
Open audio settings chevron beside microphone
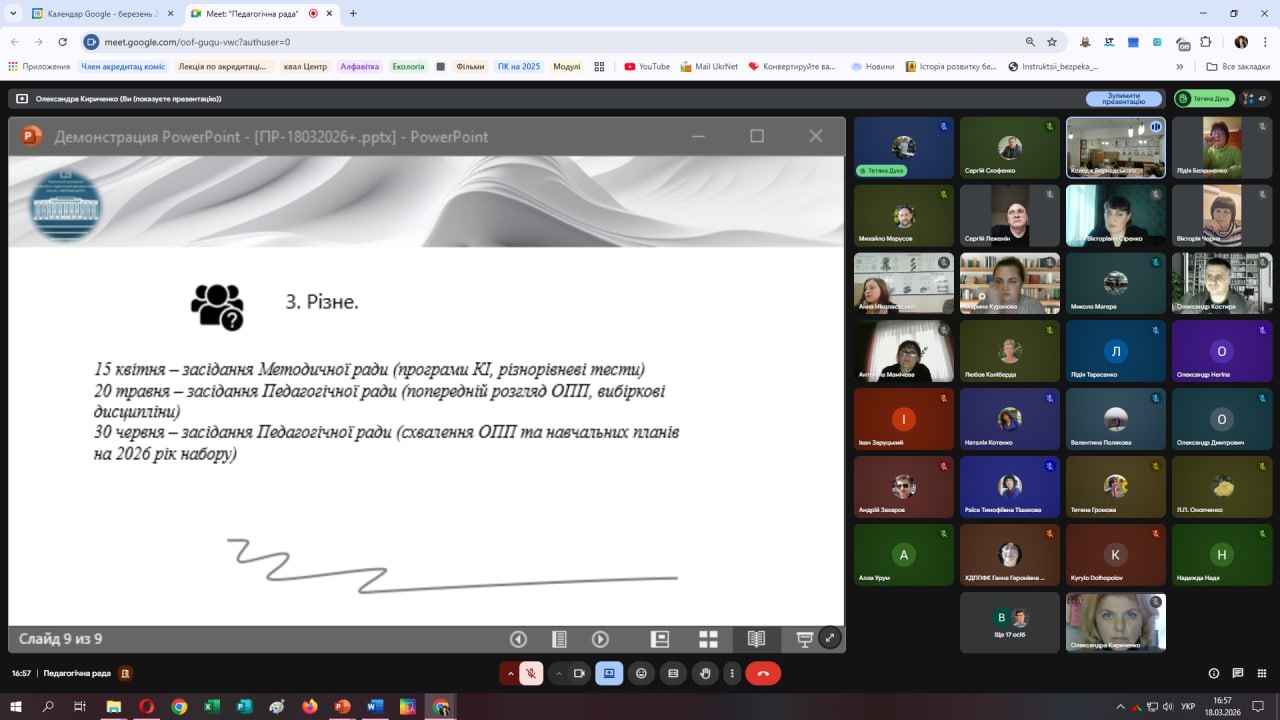click(510, 674)
